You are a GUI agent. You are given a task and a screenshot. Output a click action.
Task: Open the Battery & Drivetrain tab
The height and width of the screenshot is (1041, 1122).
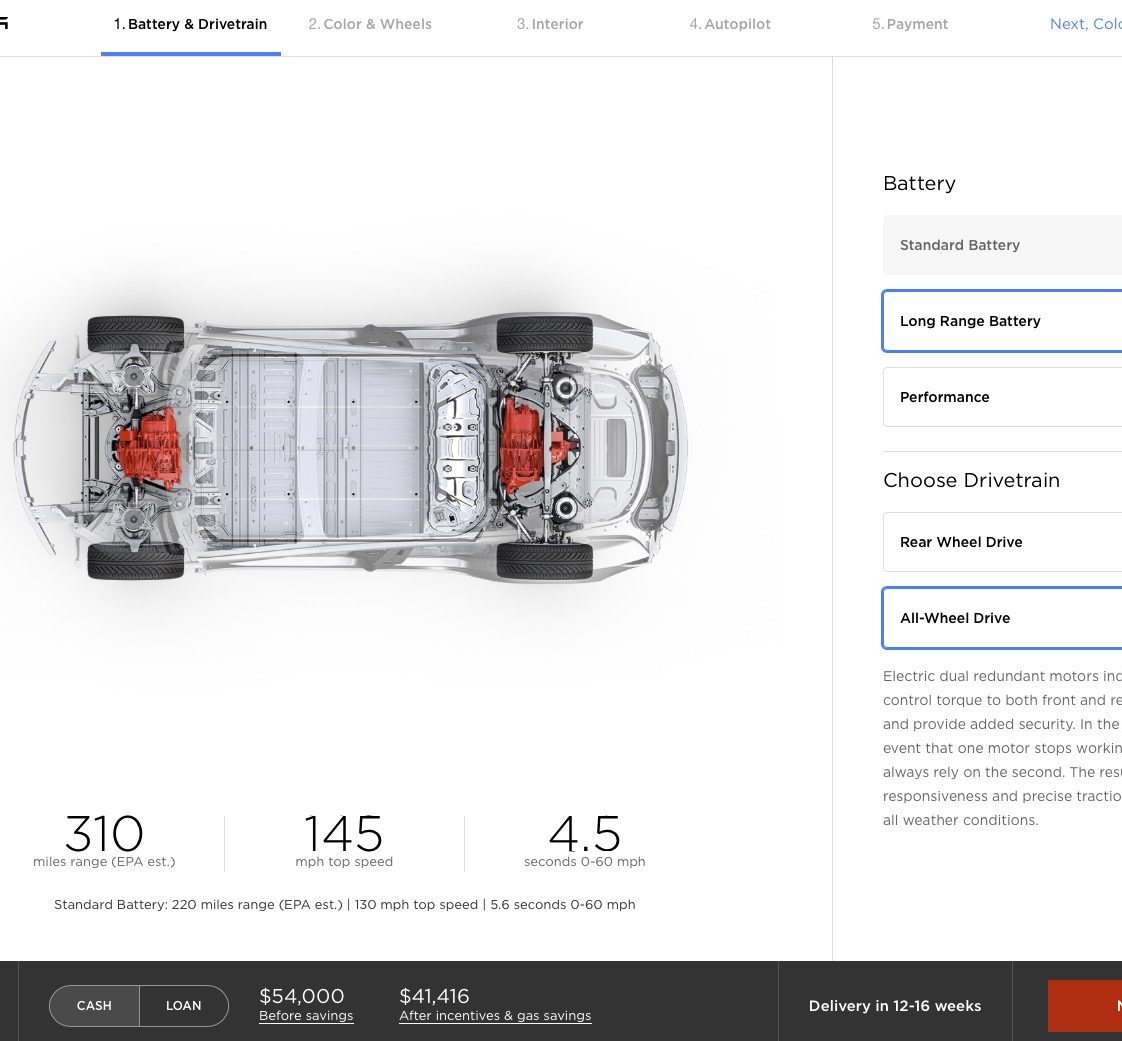(190, 24)
